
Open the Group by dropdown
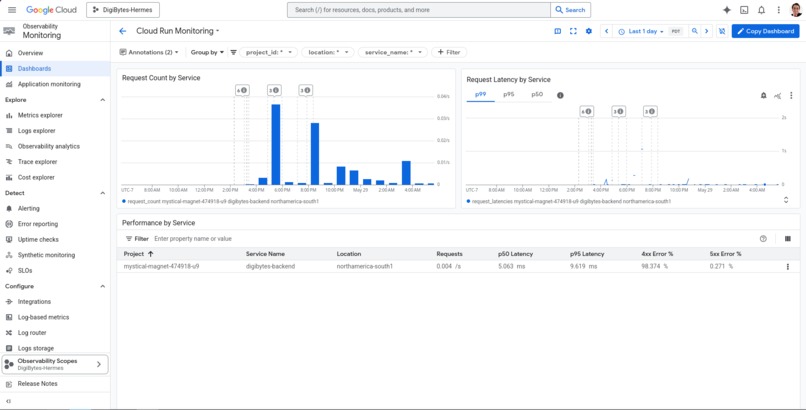(x=207, y=52)
